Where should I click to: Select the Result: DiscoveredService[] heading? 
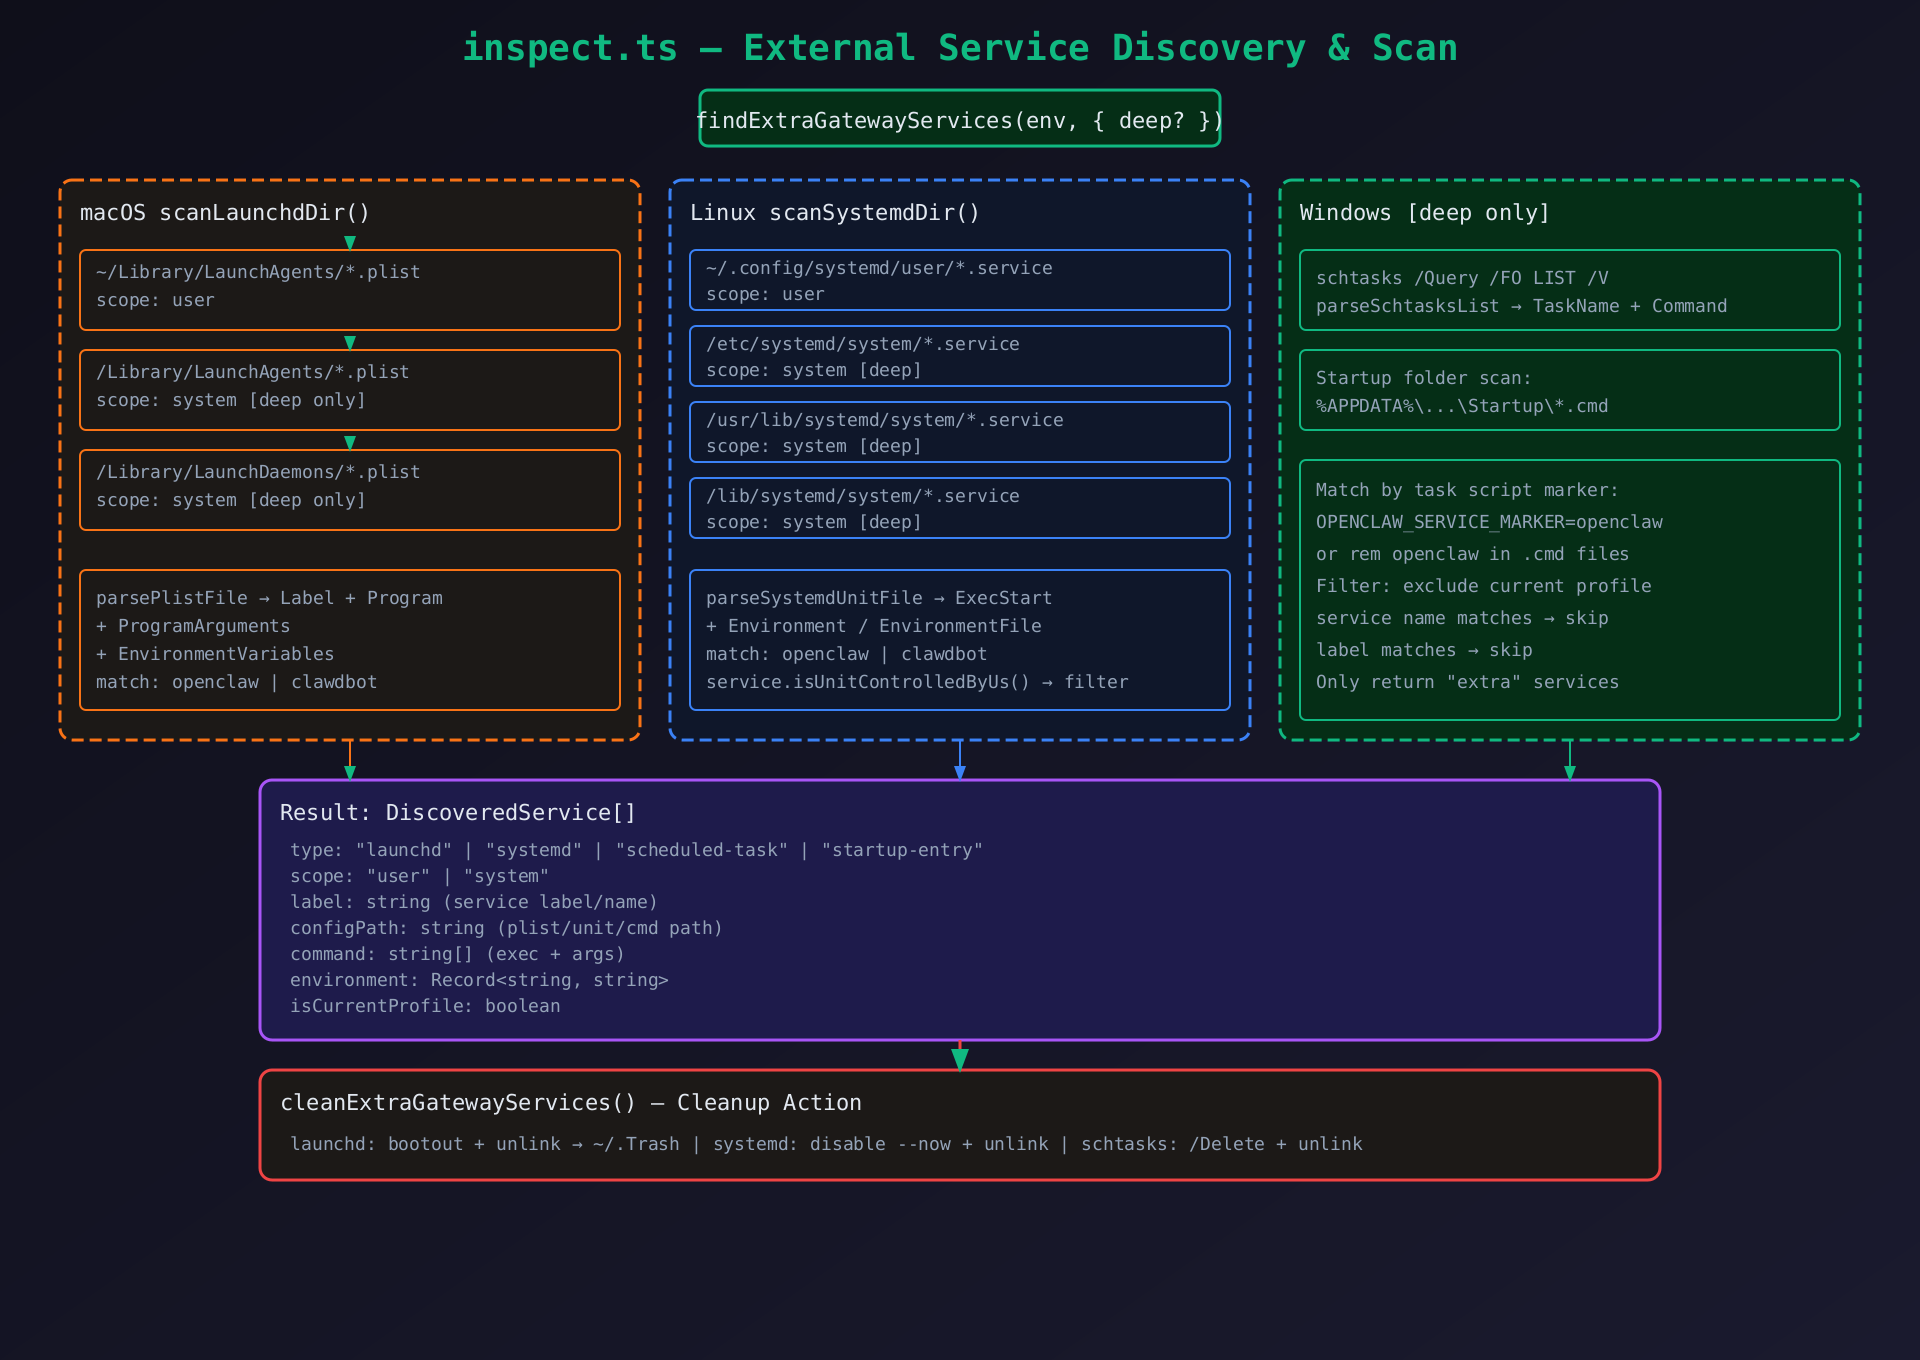[x=458, y=813]
